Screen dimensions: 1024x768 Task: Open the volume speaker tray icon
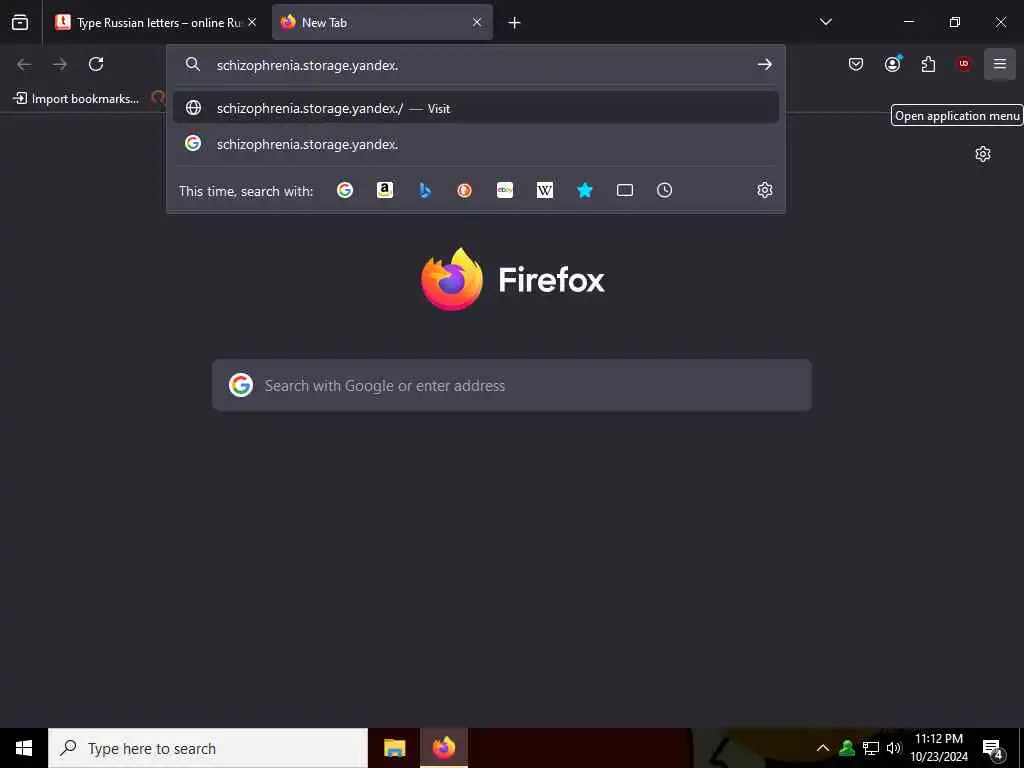pyautogui.click(x=894, y=748)
